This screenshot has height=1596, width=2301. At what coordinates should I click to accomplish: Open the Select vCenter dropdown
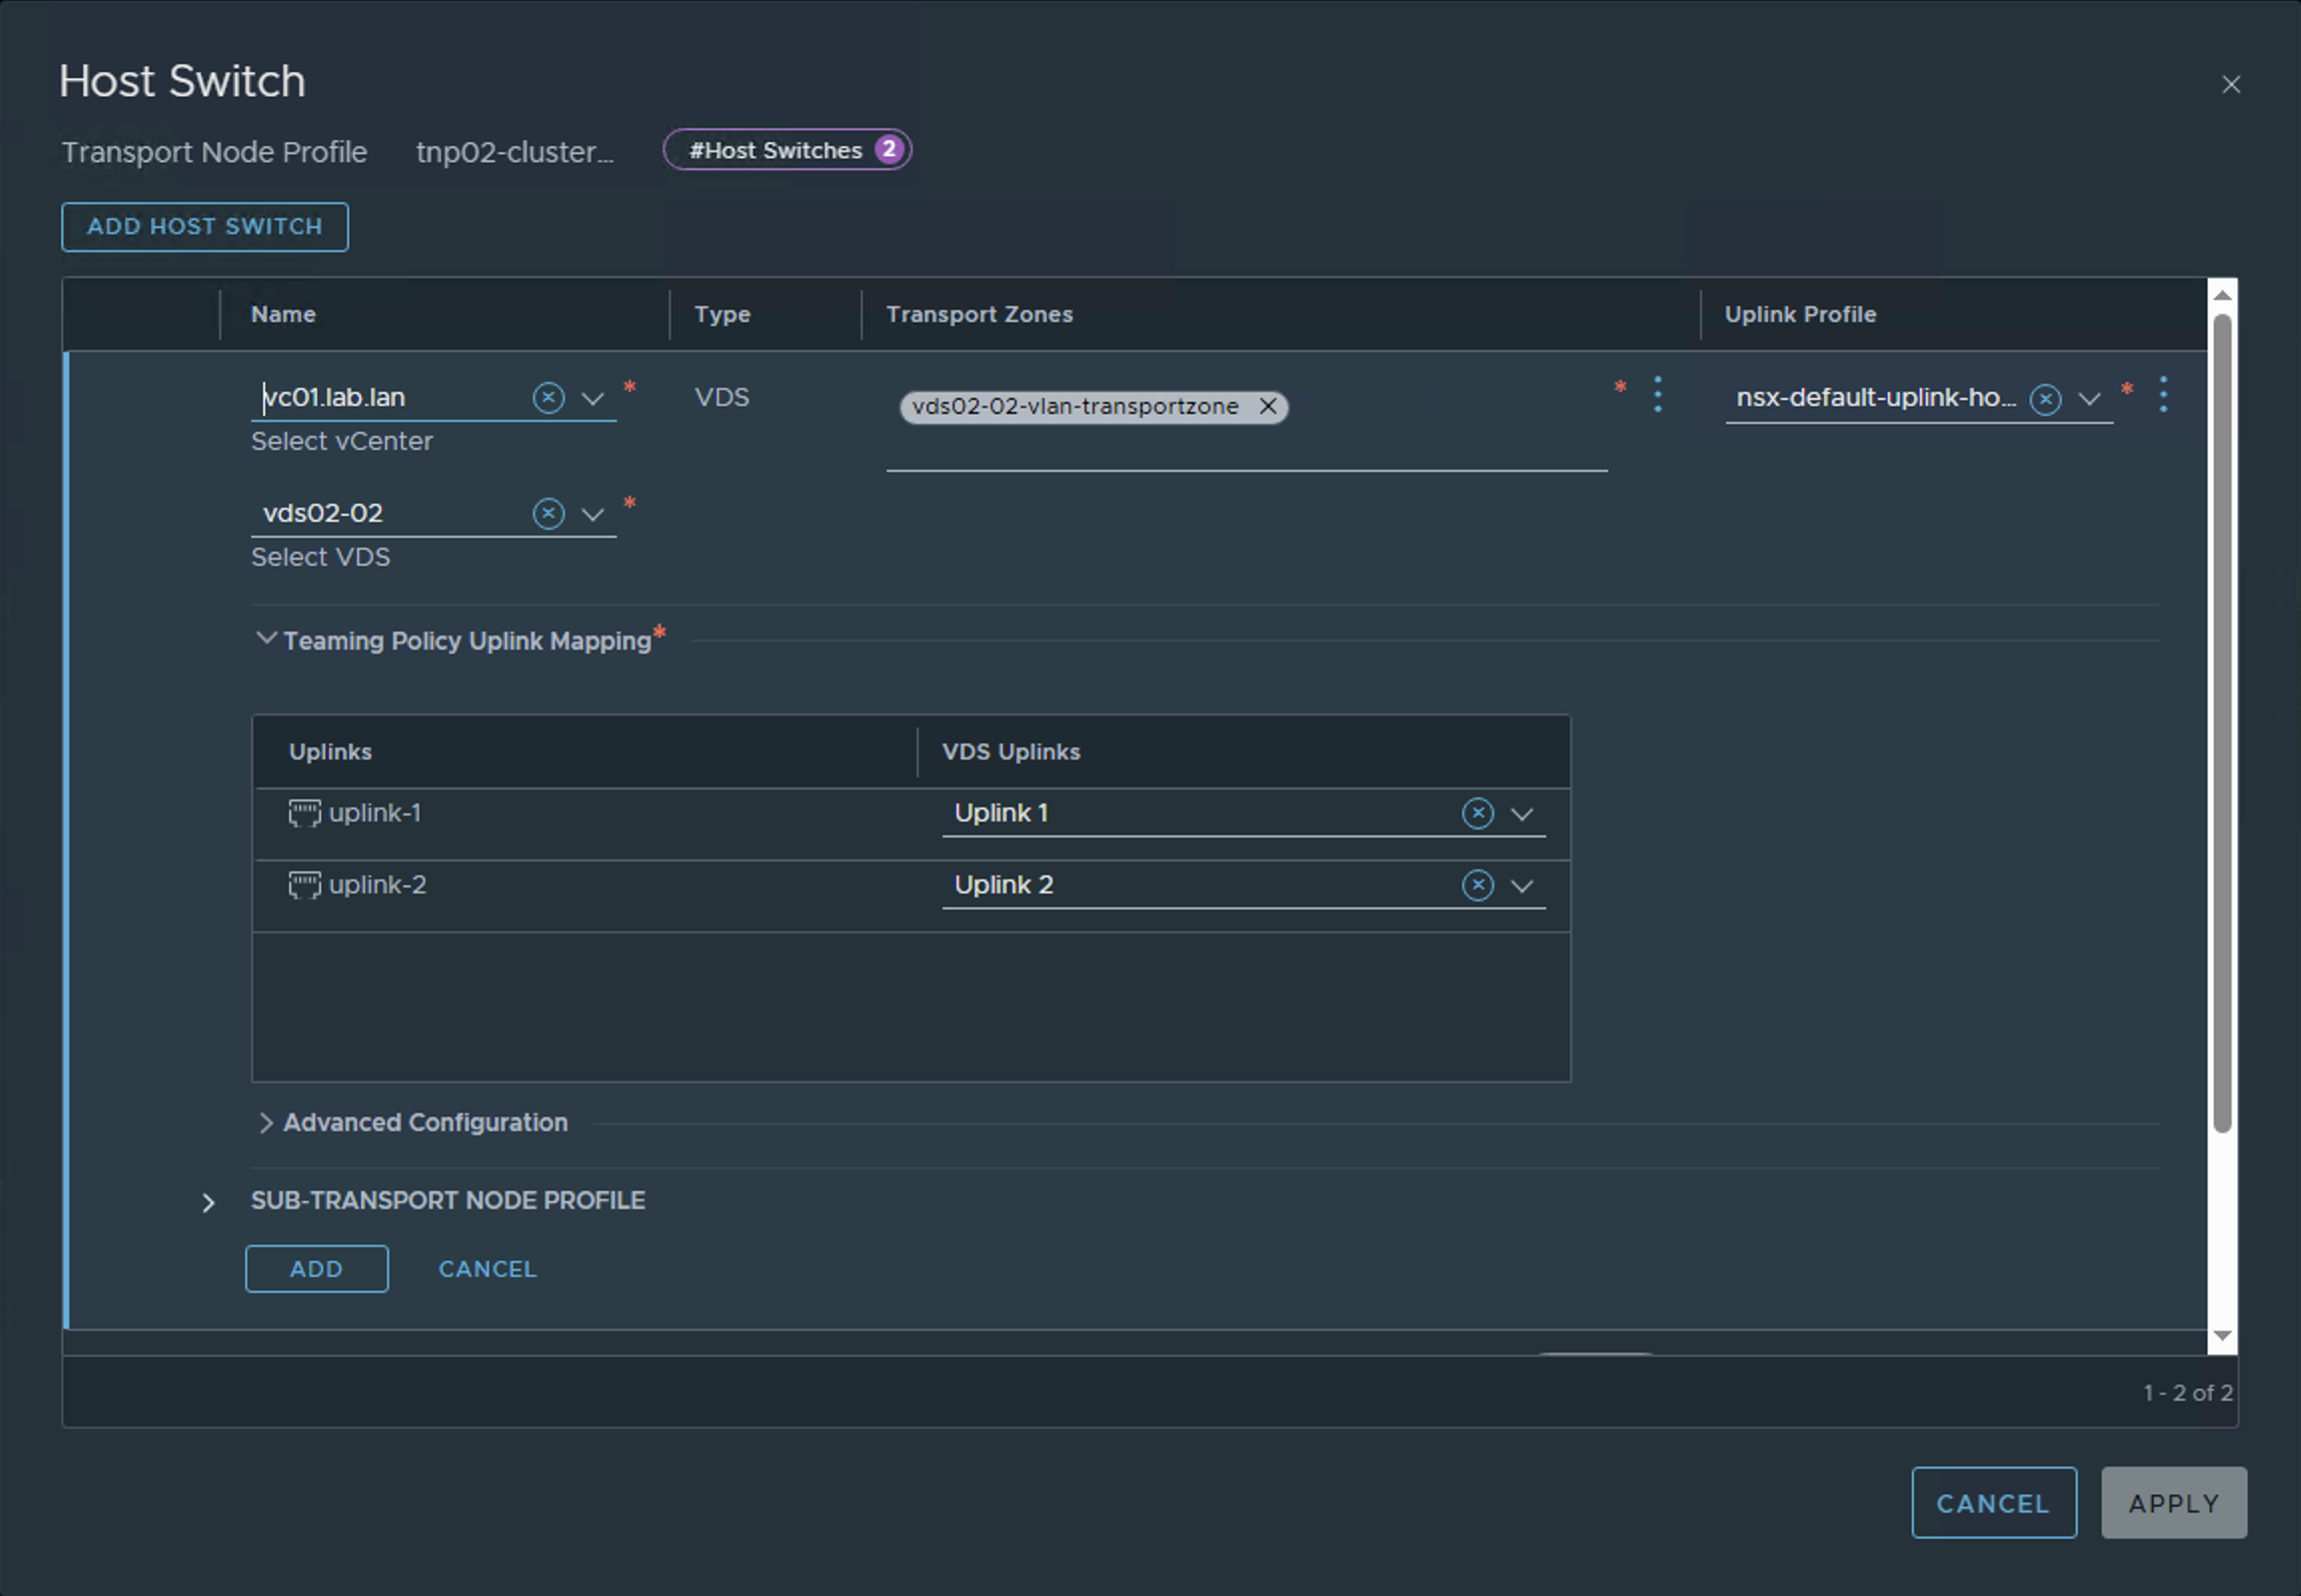(x=592, y=398)
